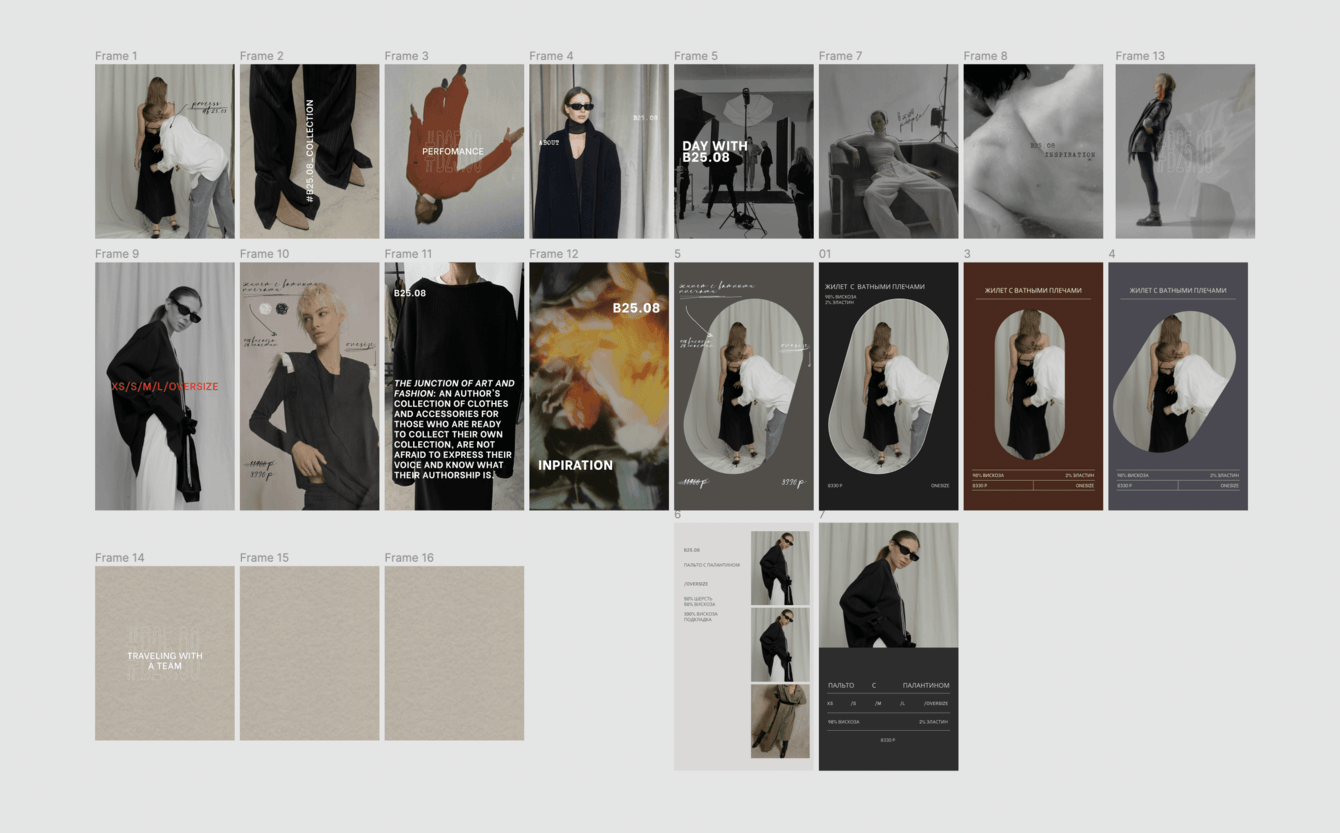Screen dimensions: 1340x833
Task: Select "ЖИЛЕТ С ВАТНЫМИ ПЛЕЧАМИ" heading in brown frame
Action: [x=1033, y=291]
